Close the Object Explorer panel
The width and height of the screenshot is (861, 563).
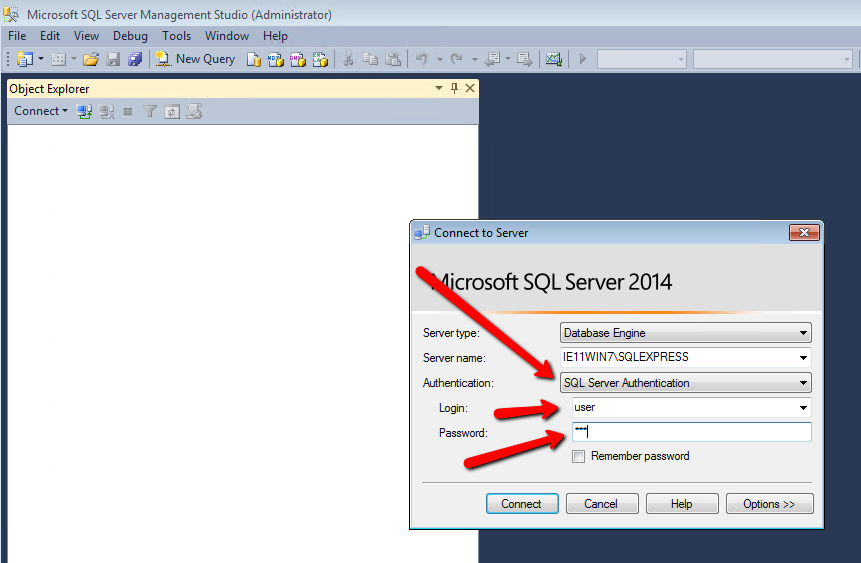click(x=470, y=88)
